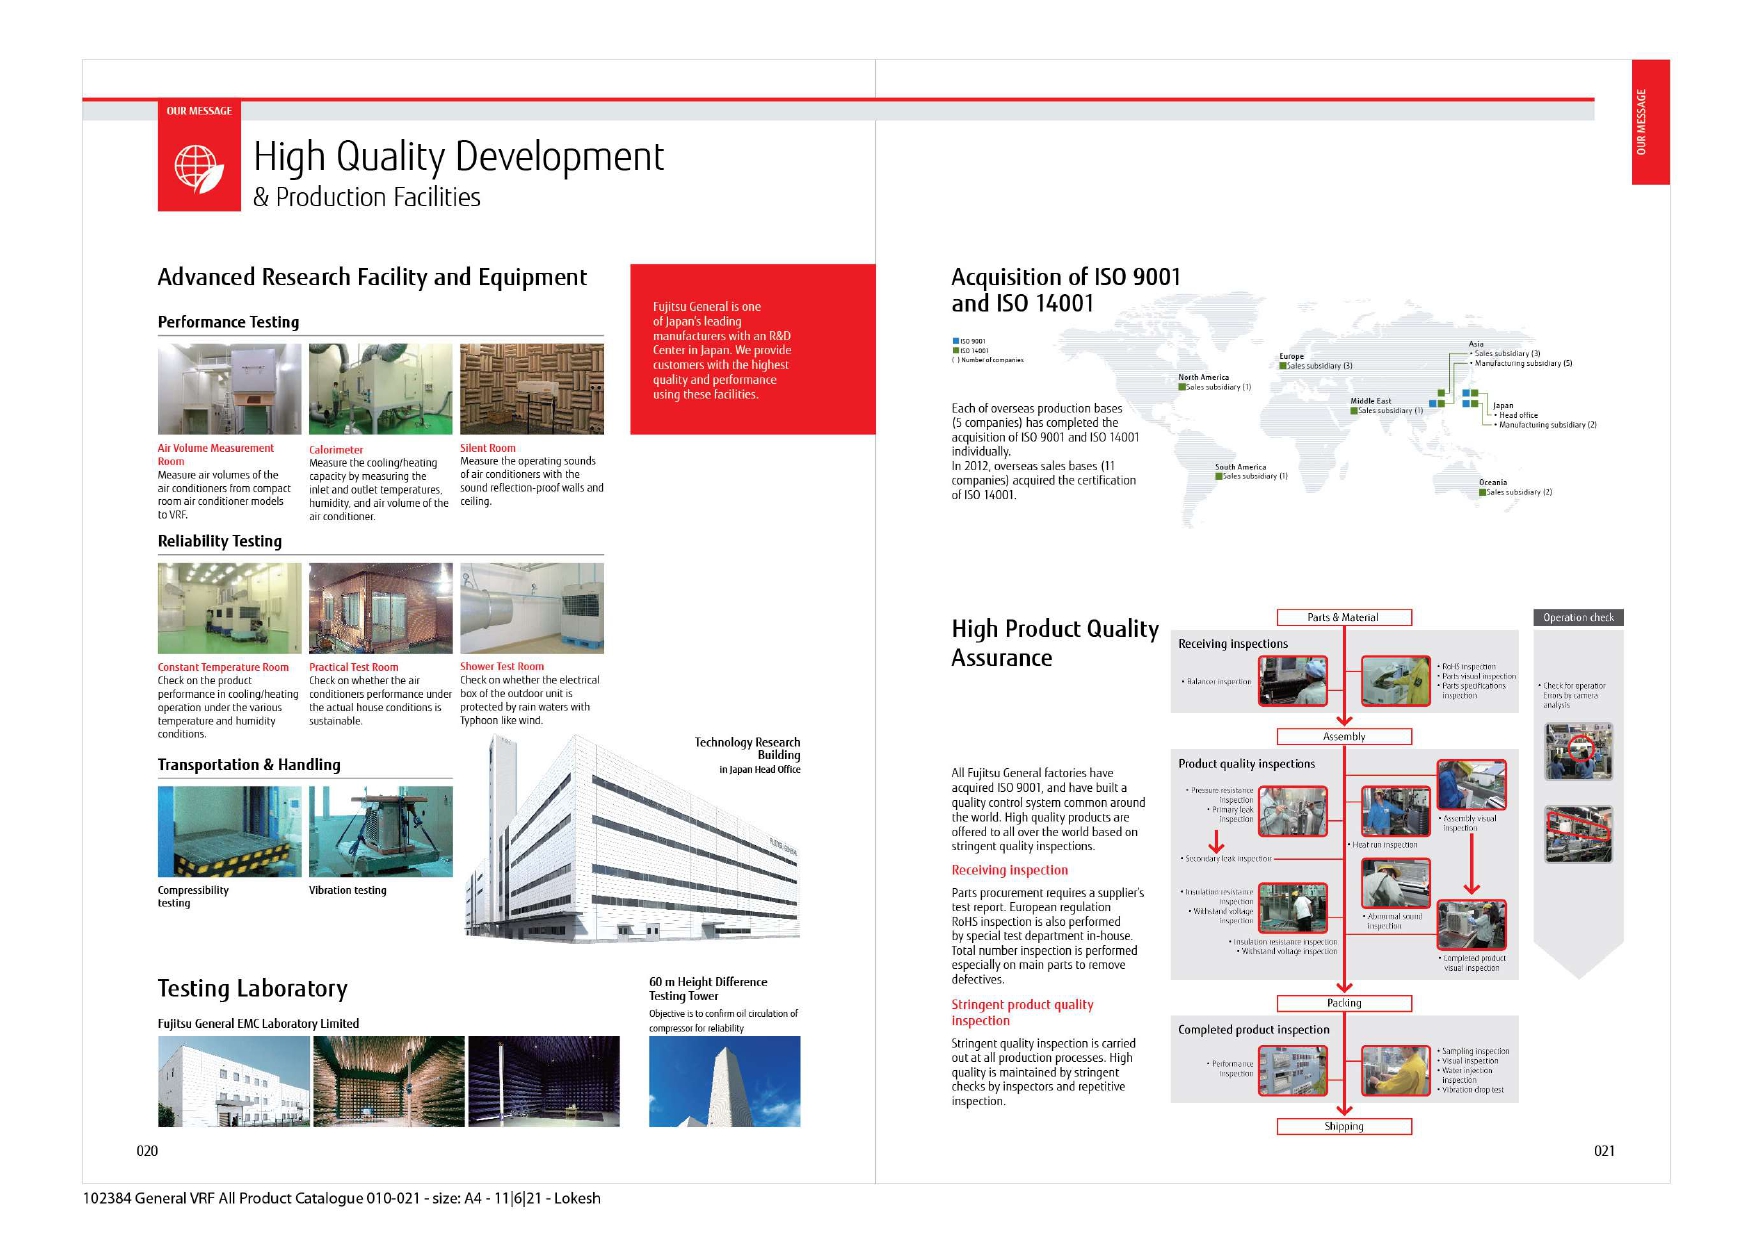1755x1241 pixels.
Task: Click the Calorimeter caption label
Action: coord(336,450)
